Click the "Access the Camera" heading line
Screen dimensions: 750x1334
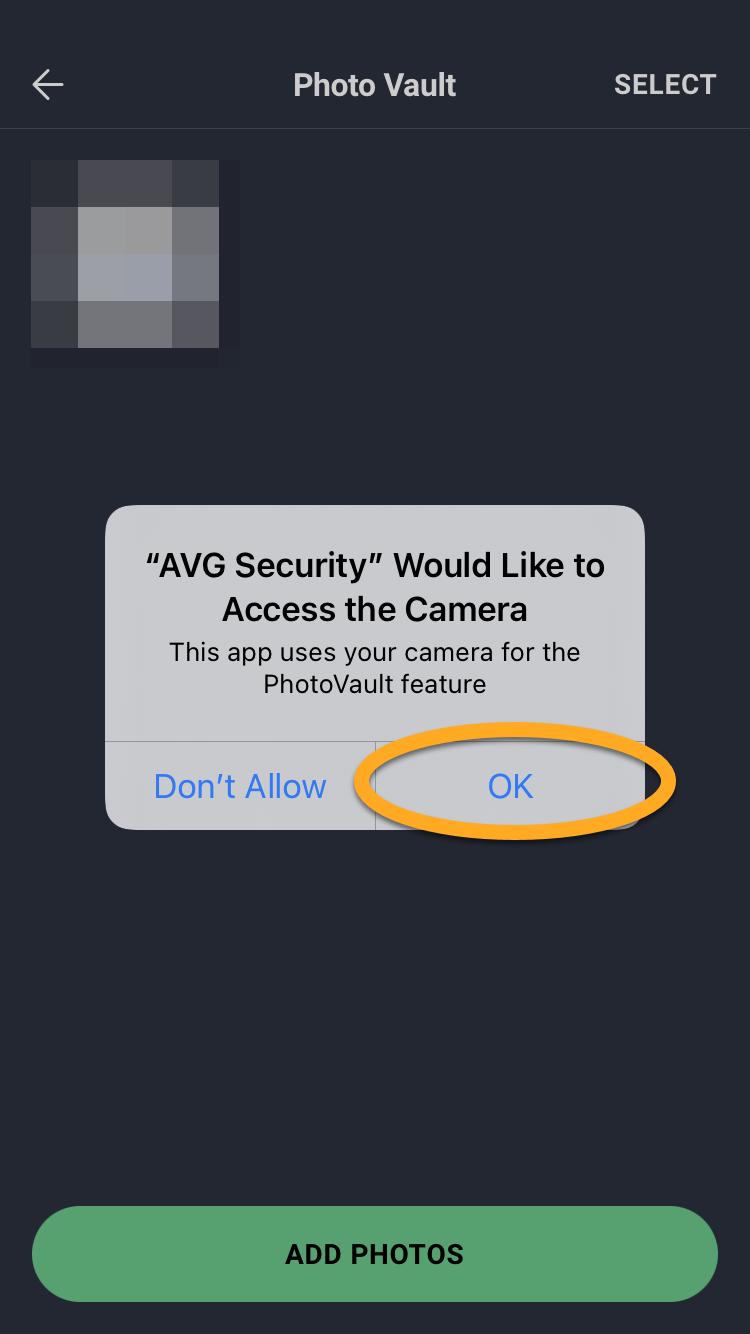tap(375, 609)
